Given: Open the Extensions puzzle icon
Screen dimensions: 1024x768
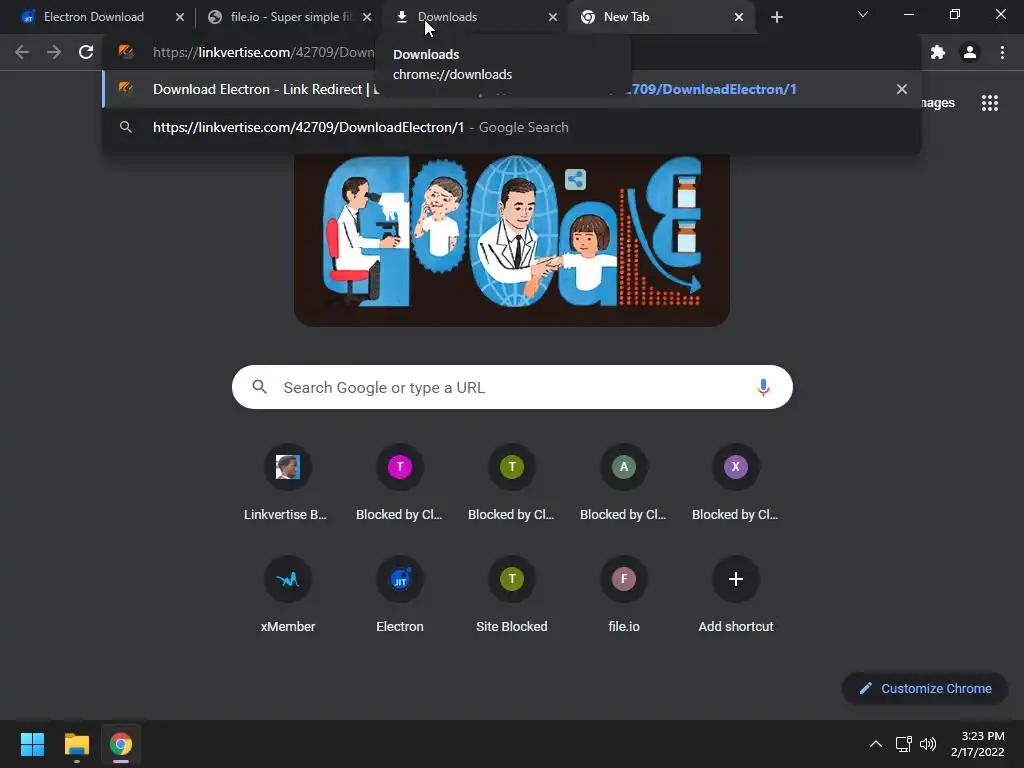Looking at the screenshot, I should click(x=938, y=52).
